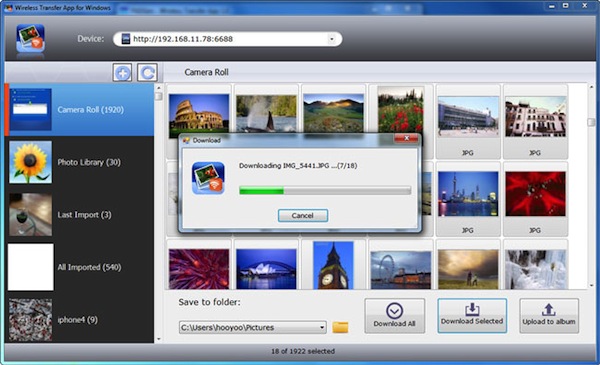Click the album list scroll down arrow

point(159,339)
